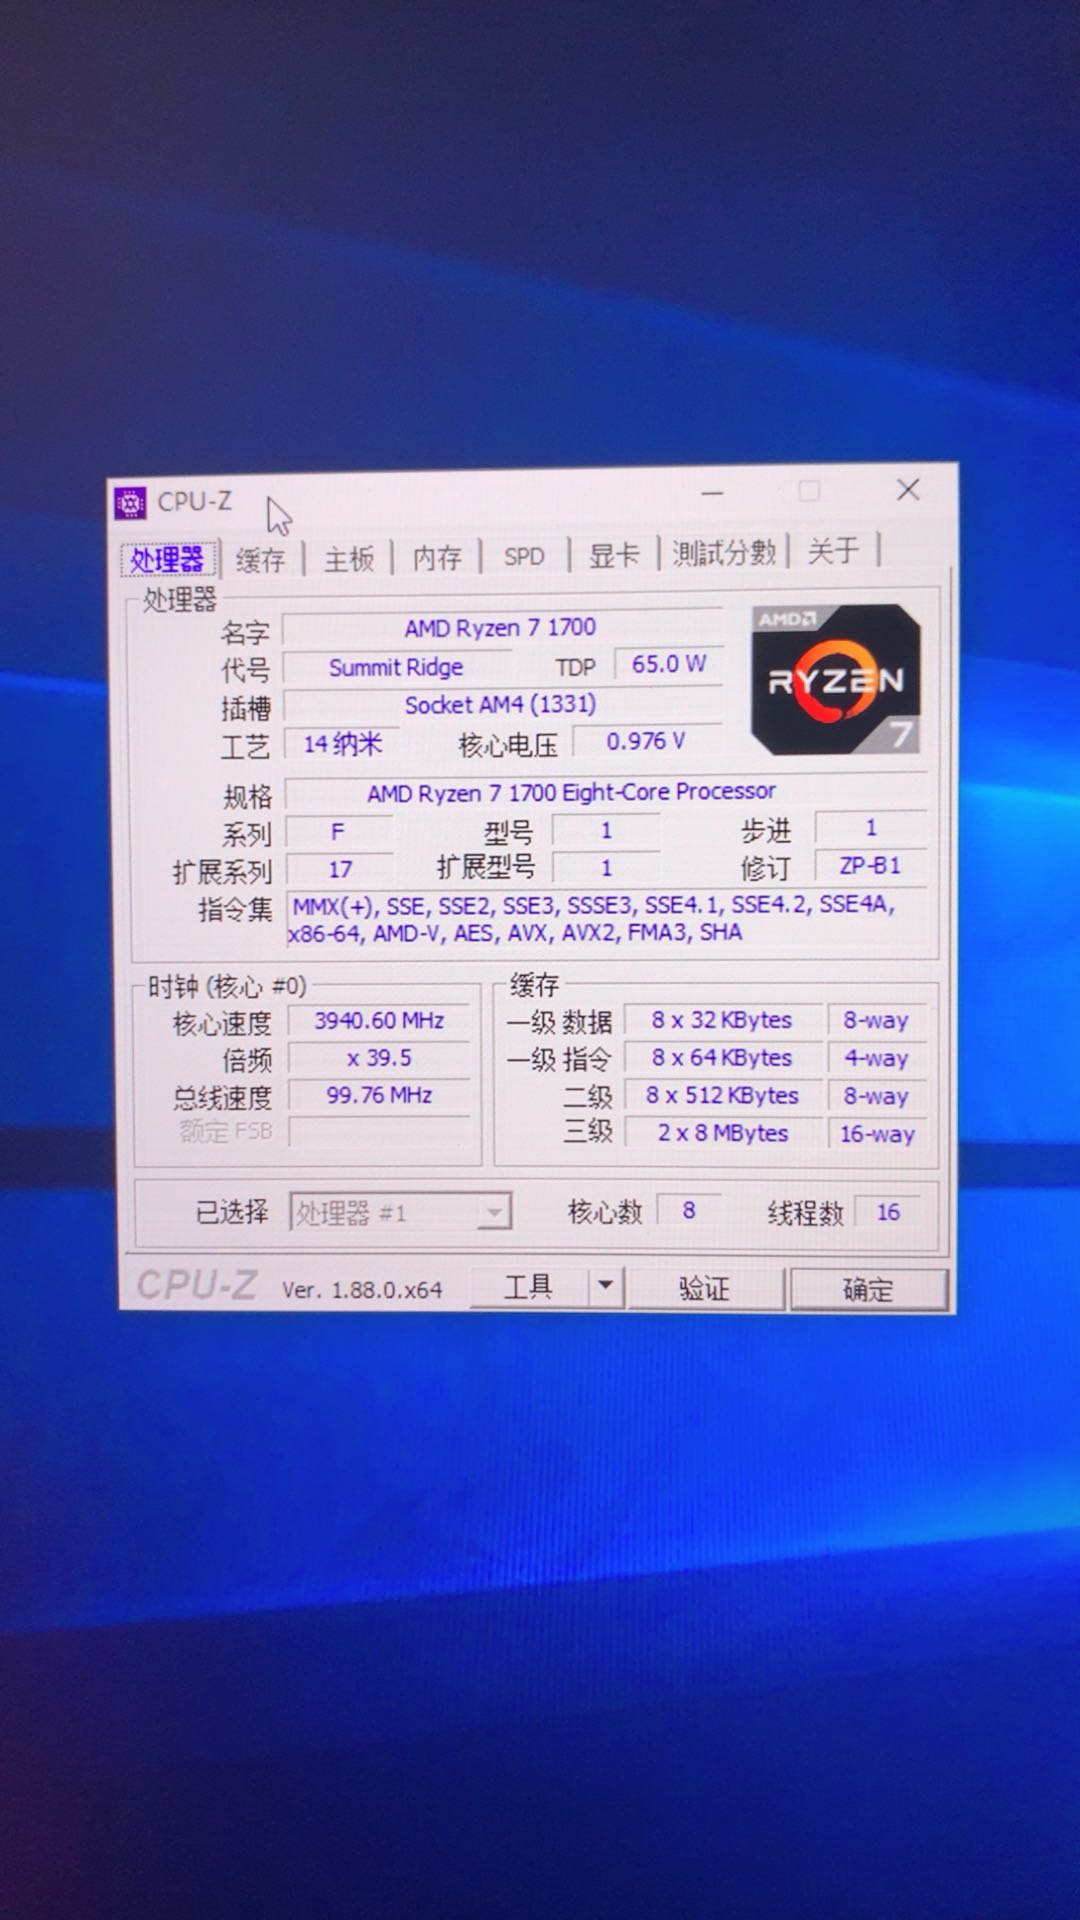Viewport: 1080px width, 1920px height.
Task: Click the Ryzen 7 processor logo
Action: pos(835,679)
